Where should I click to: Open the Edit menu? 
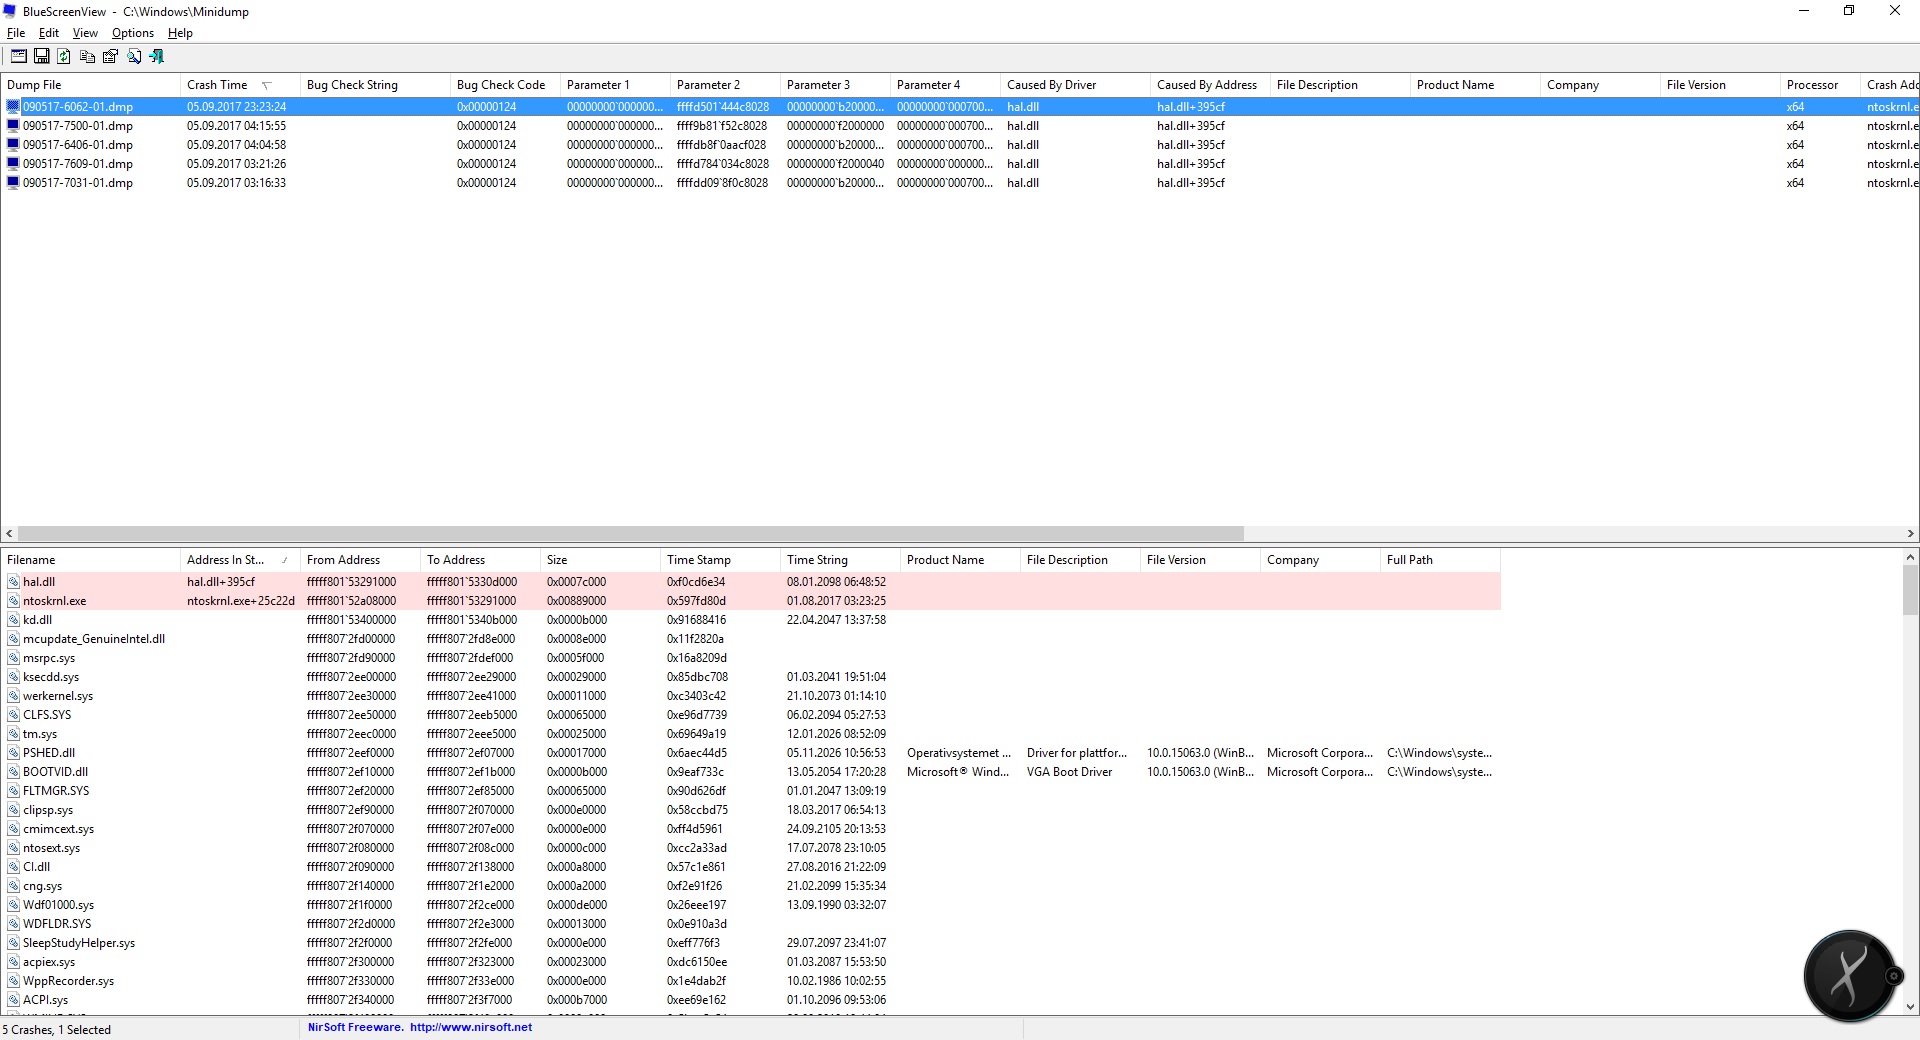pyautogui.click(x=49, y=33)
